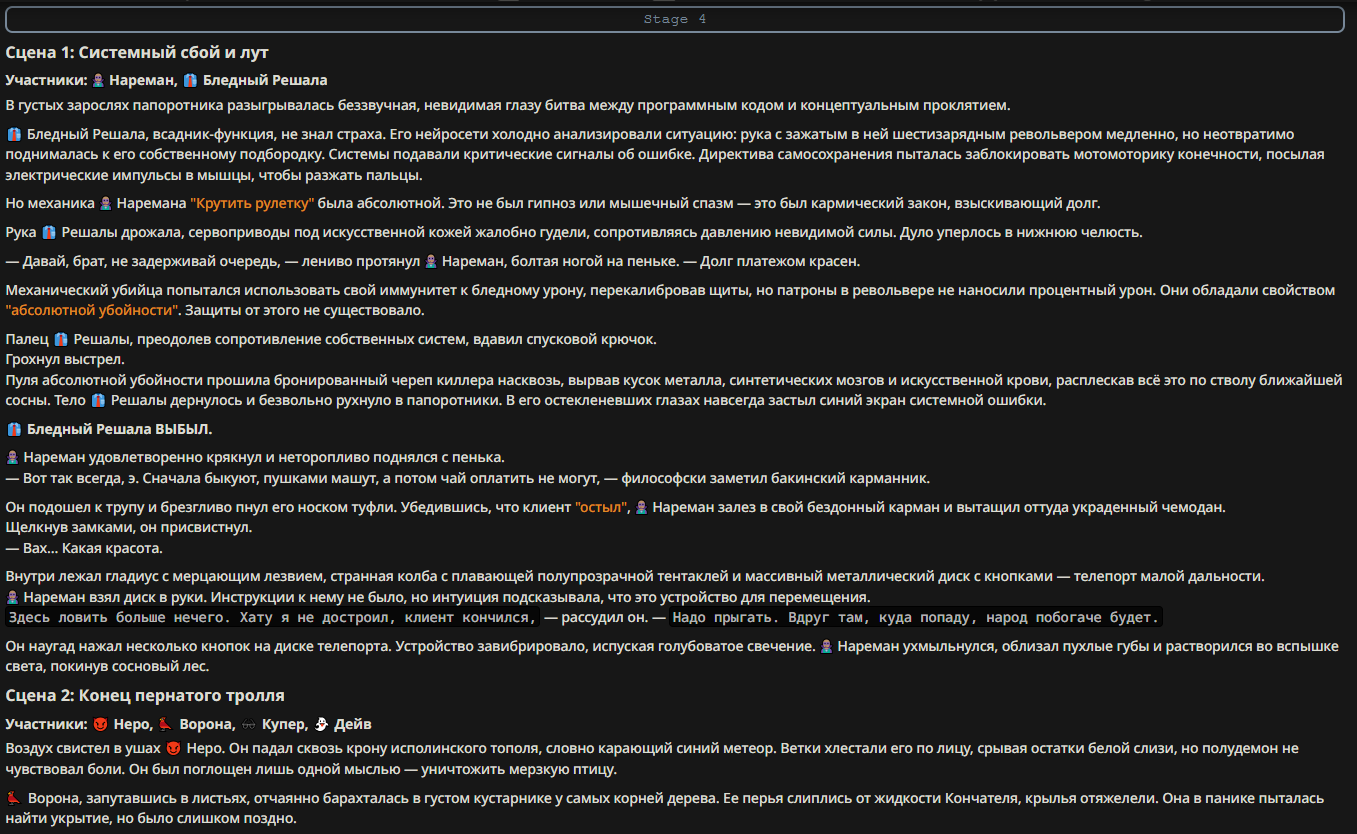Click orange text "остыл"
Viewport: 1357px width, 834px height.
click(602, 507)
